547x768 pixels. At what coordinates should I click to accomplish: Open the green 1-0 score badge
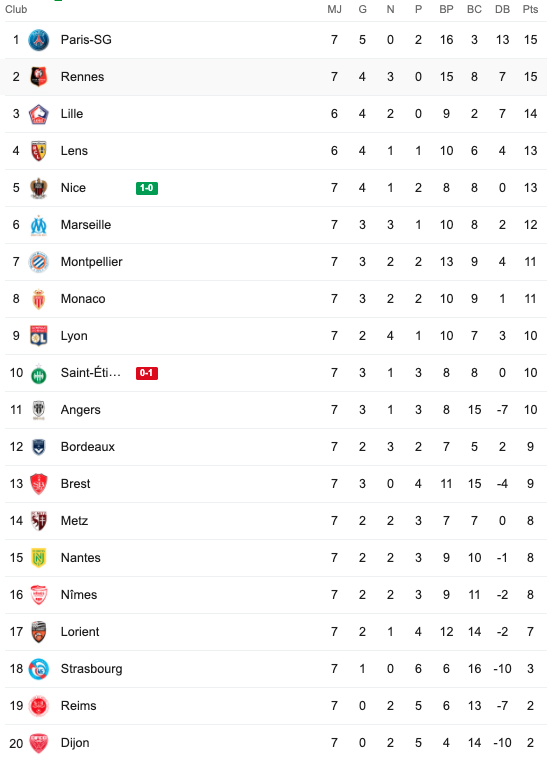(147, 188)
